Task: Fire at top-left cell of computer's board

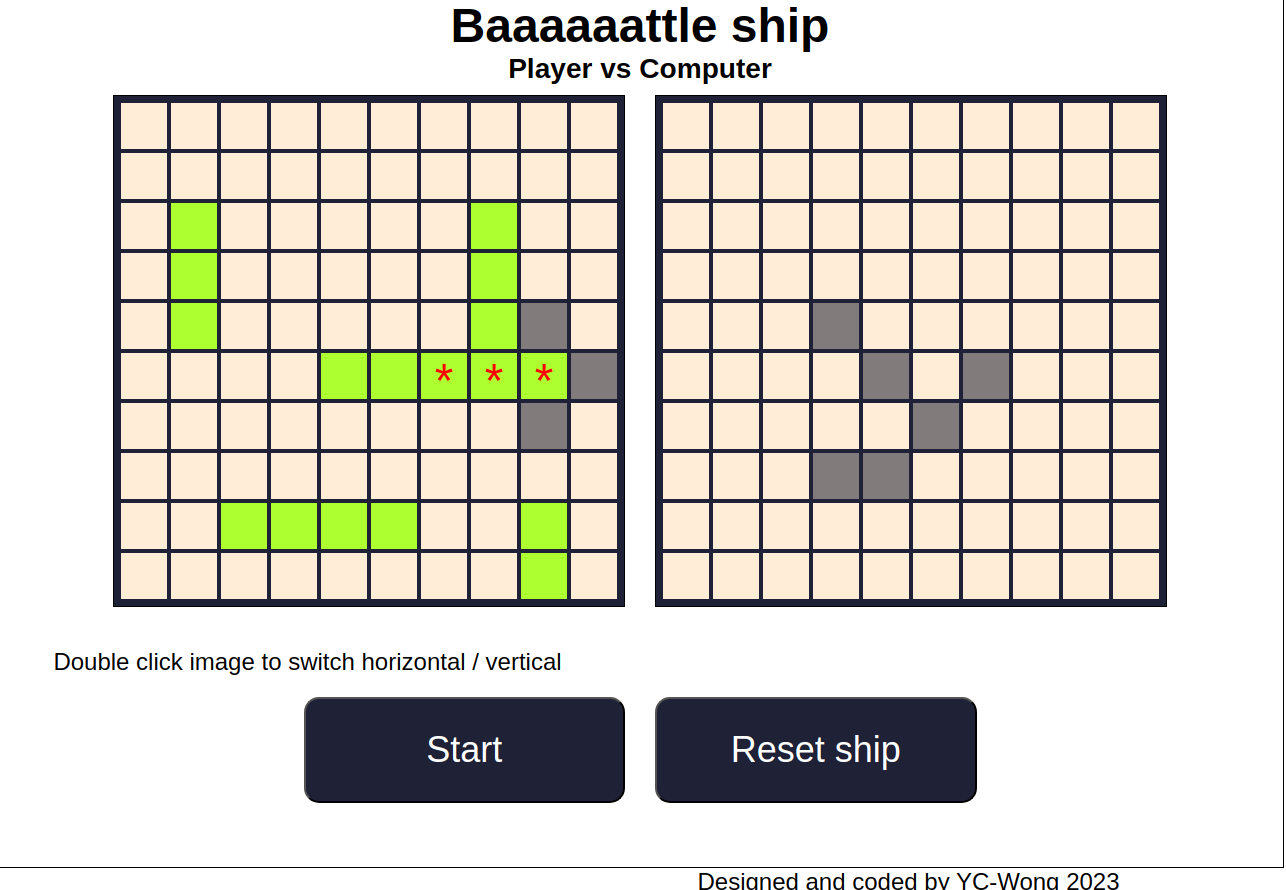Action: pos(686,126)
